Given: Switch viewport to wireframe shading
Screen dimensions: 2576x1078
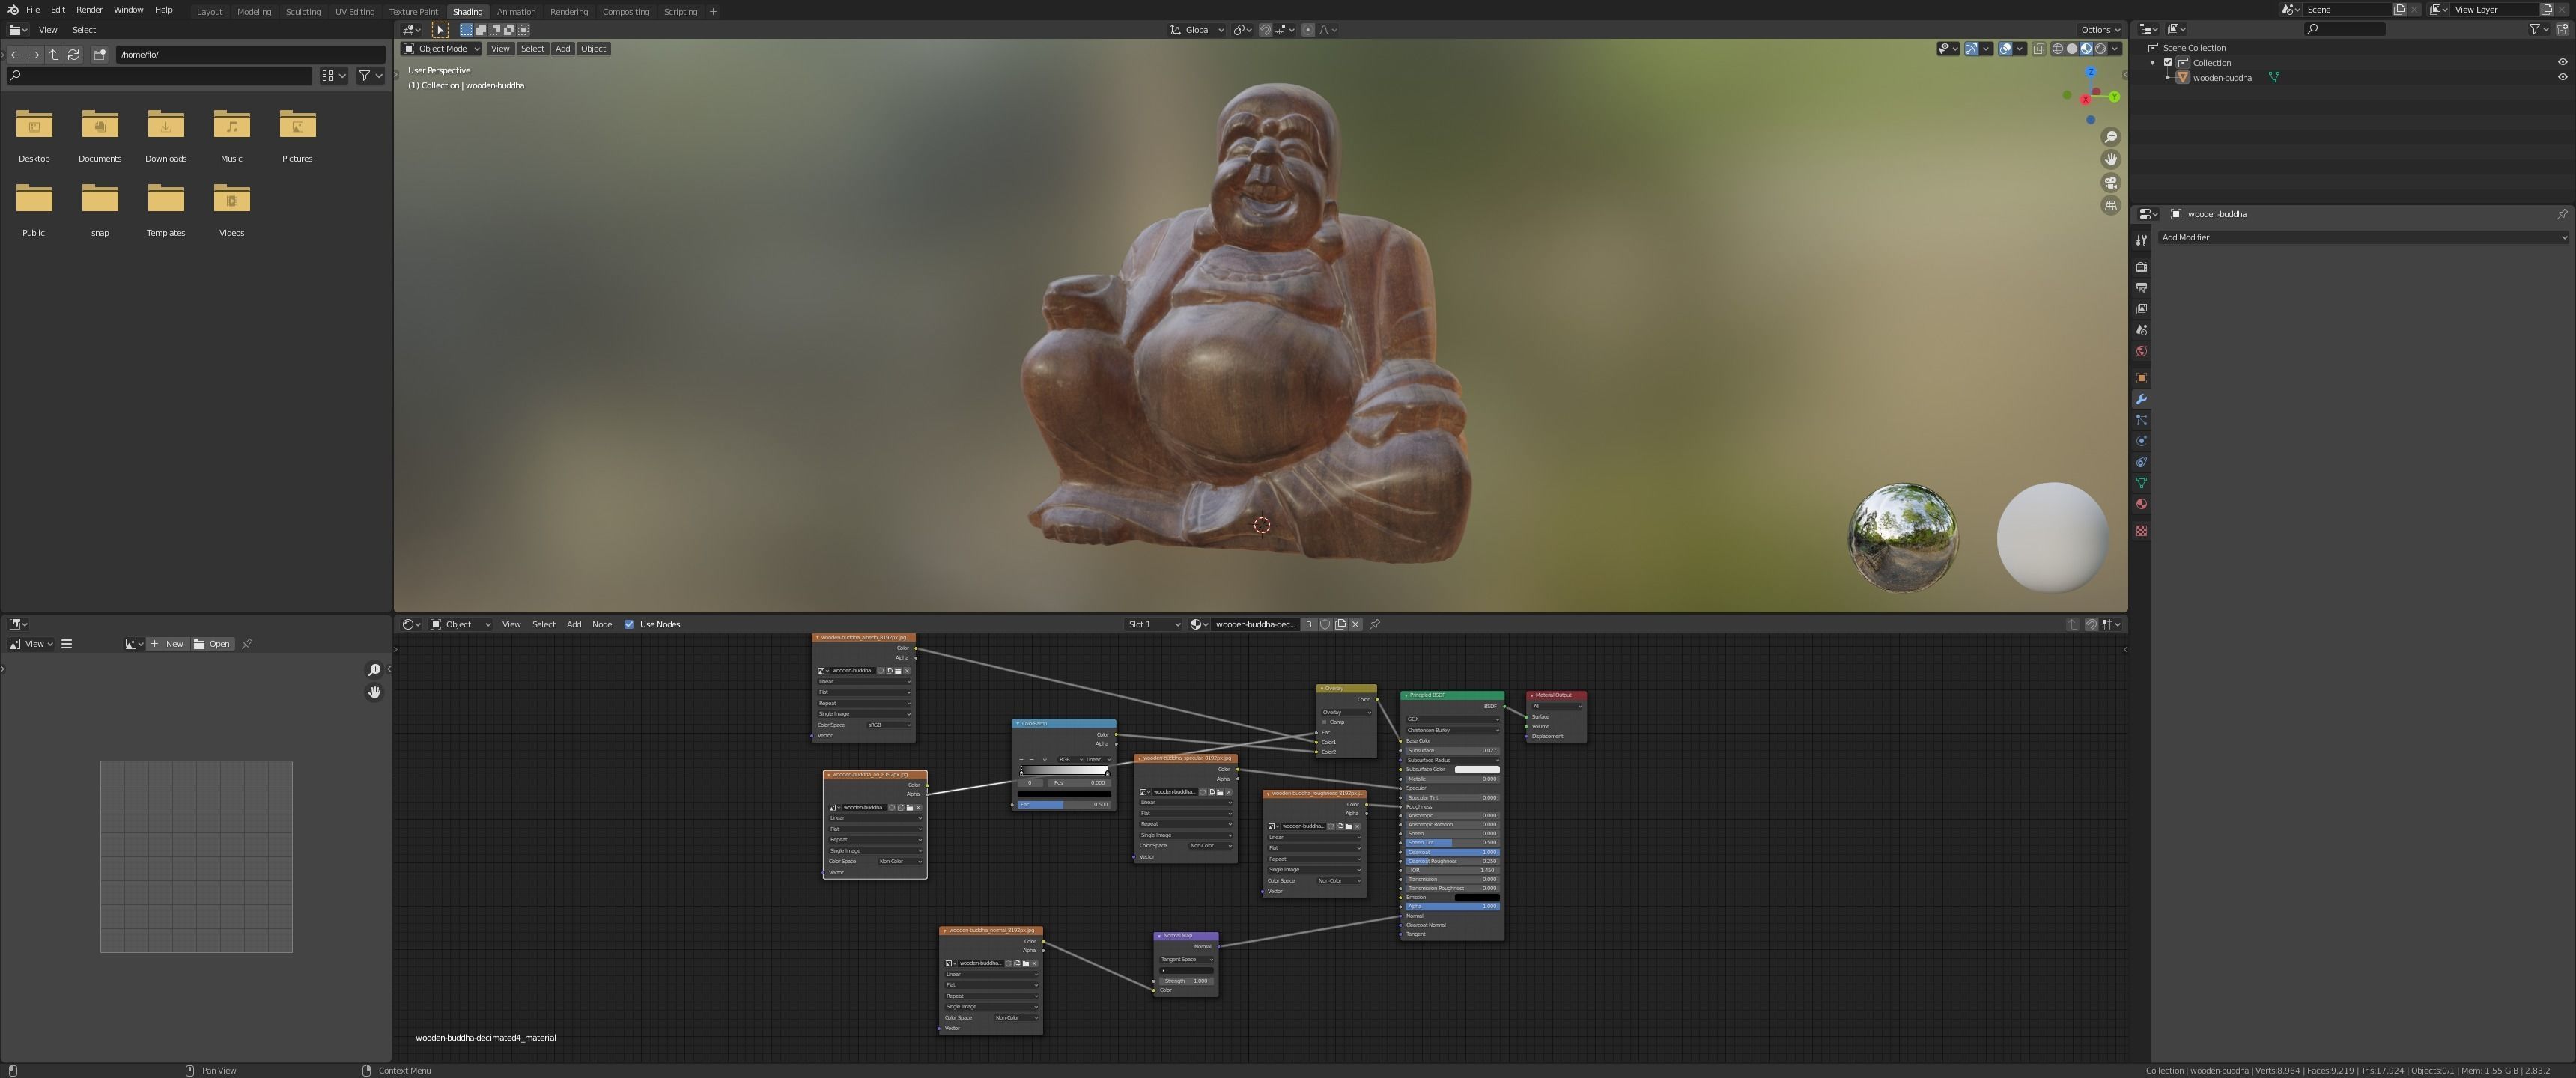Looking at the screenshot, I should tap(2057, 49).
